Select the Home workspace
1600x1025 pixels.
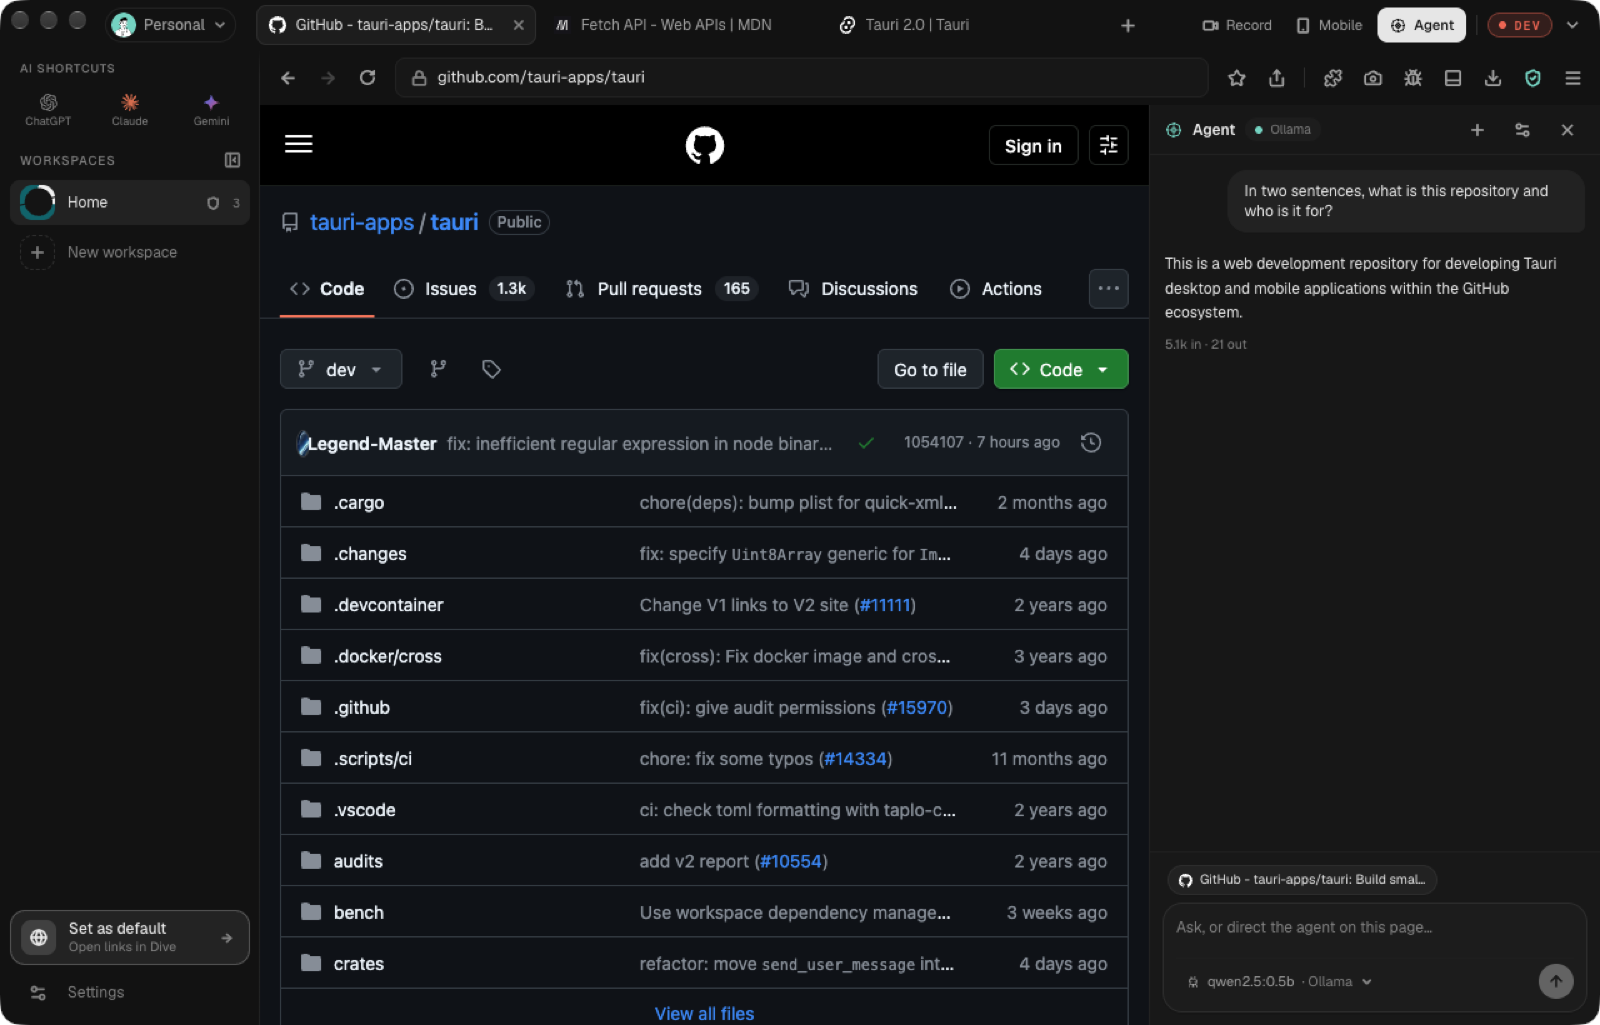130,202
